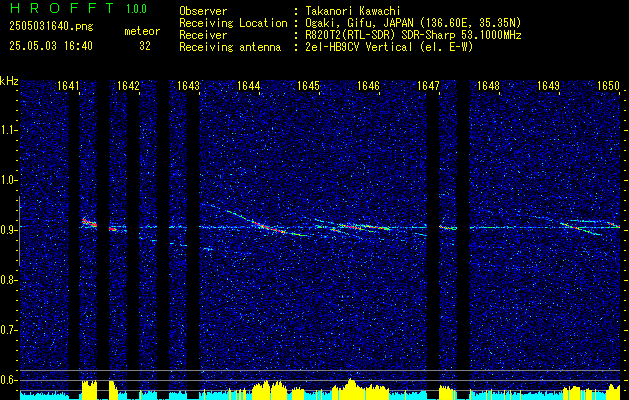The image size is (629, 400).
Task: Click the 1649 time marker
Action: tap(548, 85)
